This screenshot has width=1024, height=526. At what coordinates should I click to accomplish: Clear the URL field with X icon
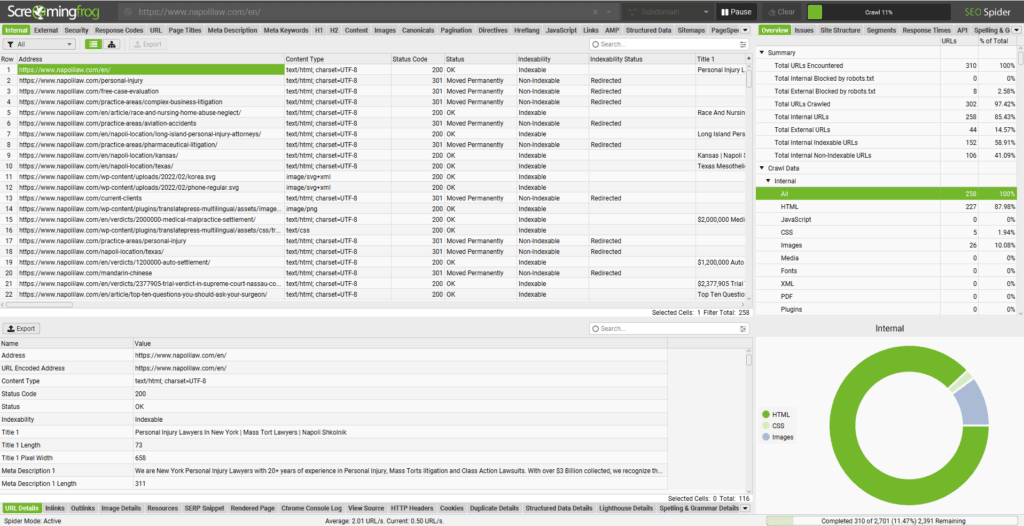[594, 12]
